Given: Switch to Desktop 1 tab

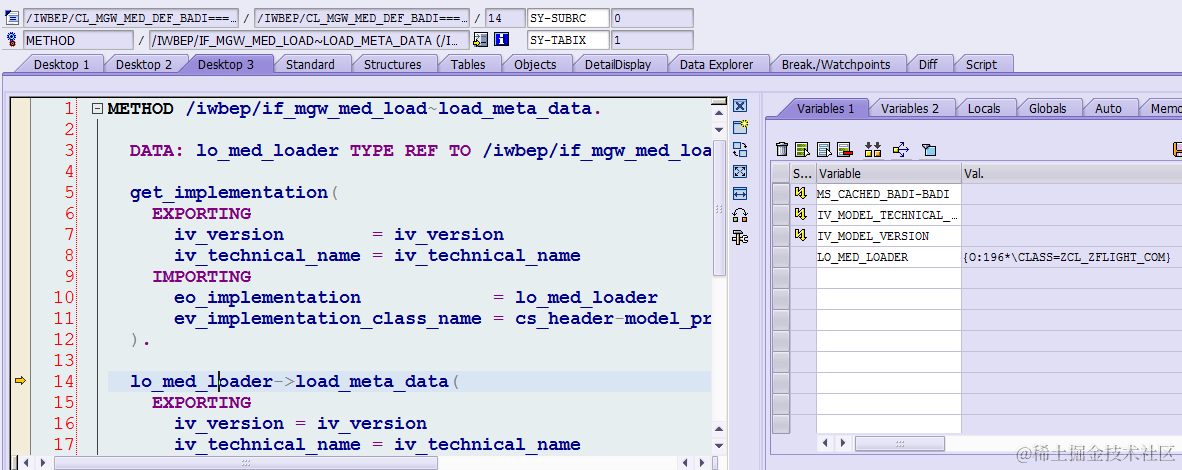Looking at the screenshot, I should (62, 65).
